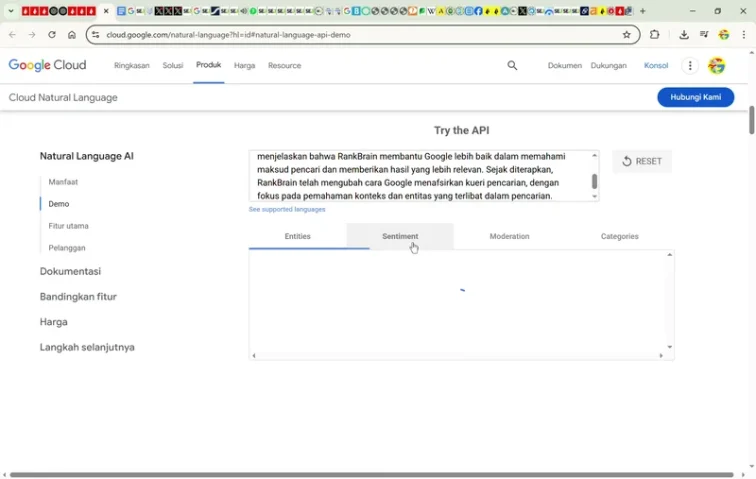Go to Konsol link
The image size is (756, 479).
tap(656, 66)
